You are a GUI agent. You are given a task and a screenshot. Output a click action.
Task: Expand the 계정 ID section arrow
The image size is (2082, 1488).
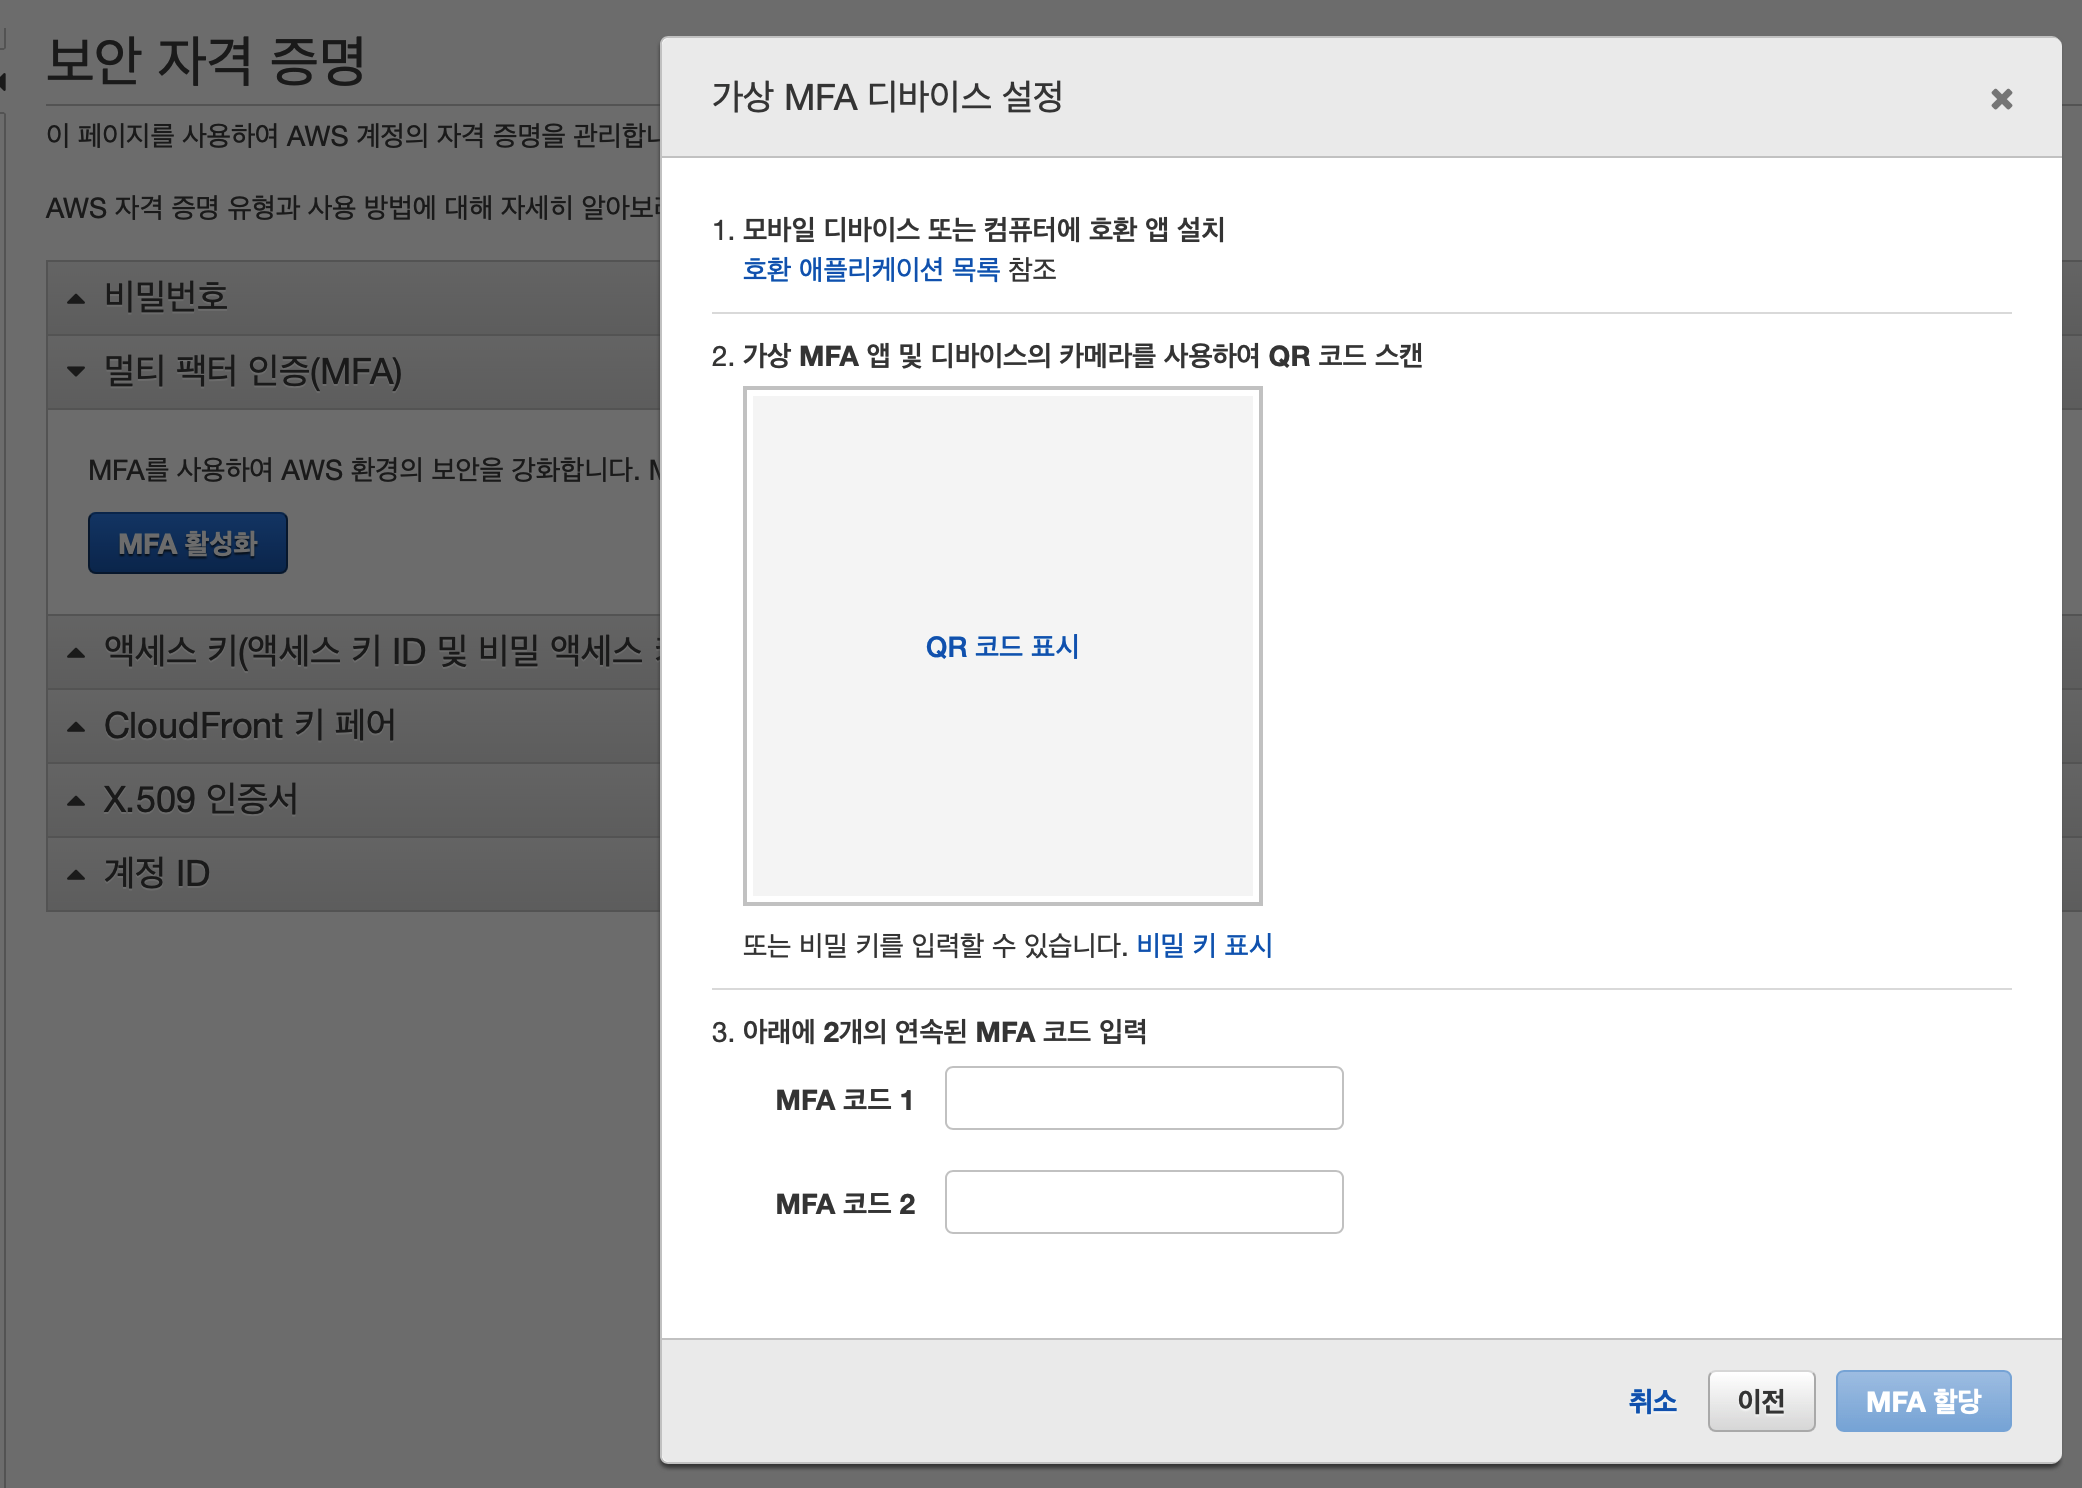pyautogui.click(x=76, y=874)
